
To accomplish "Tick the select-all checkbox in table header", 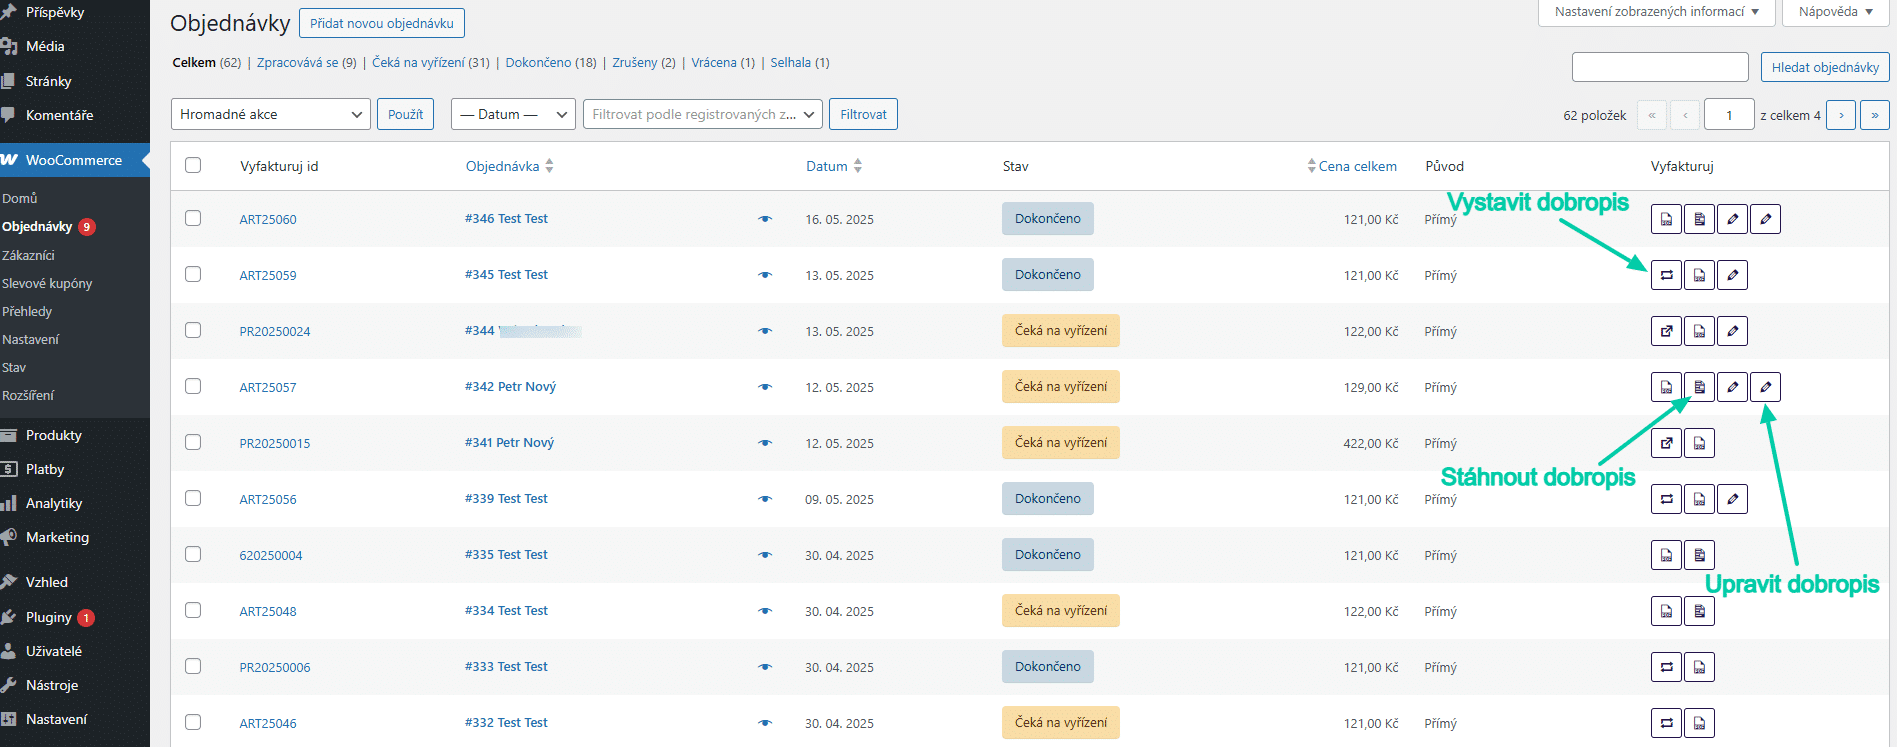I will tap(193, 165).
